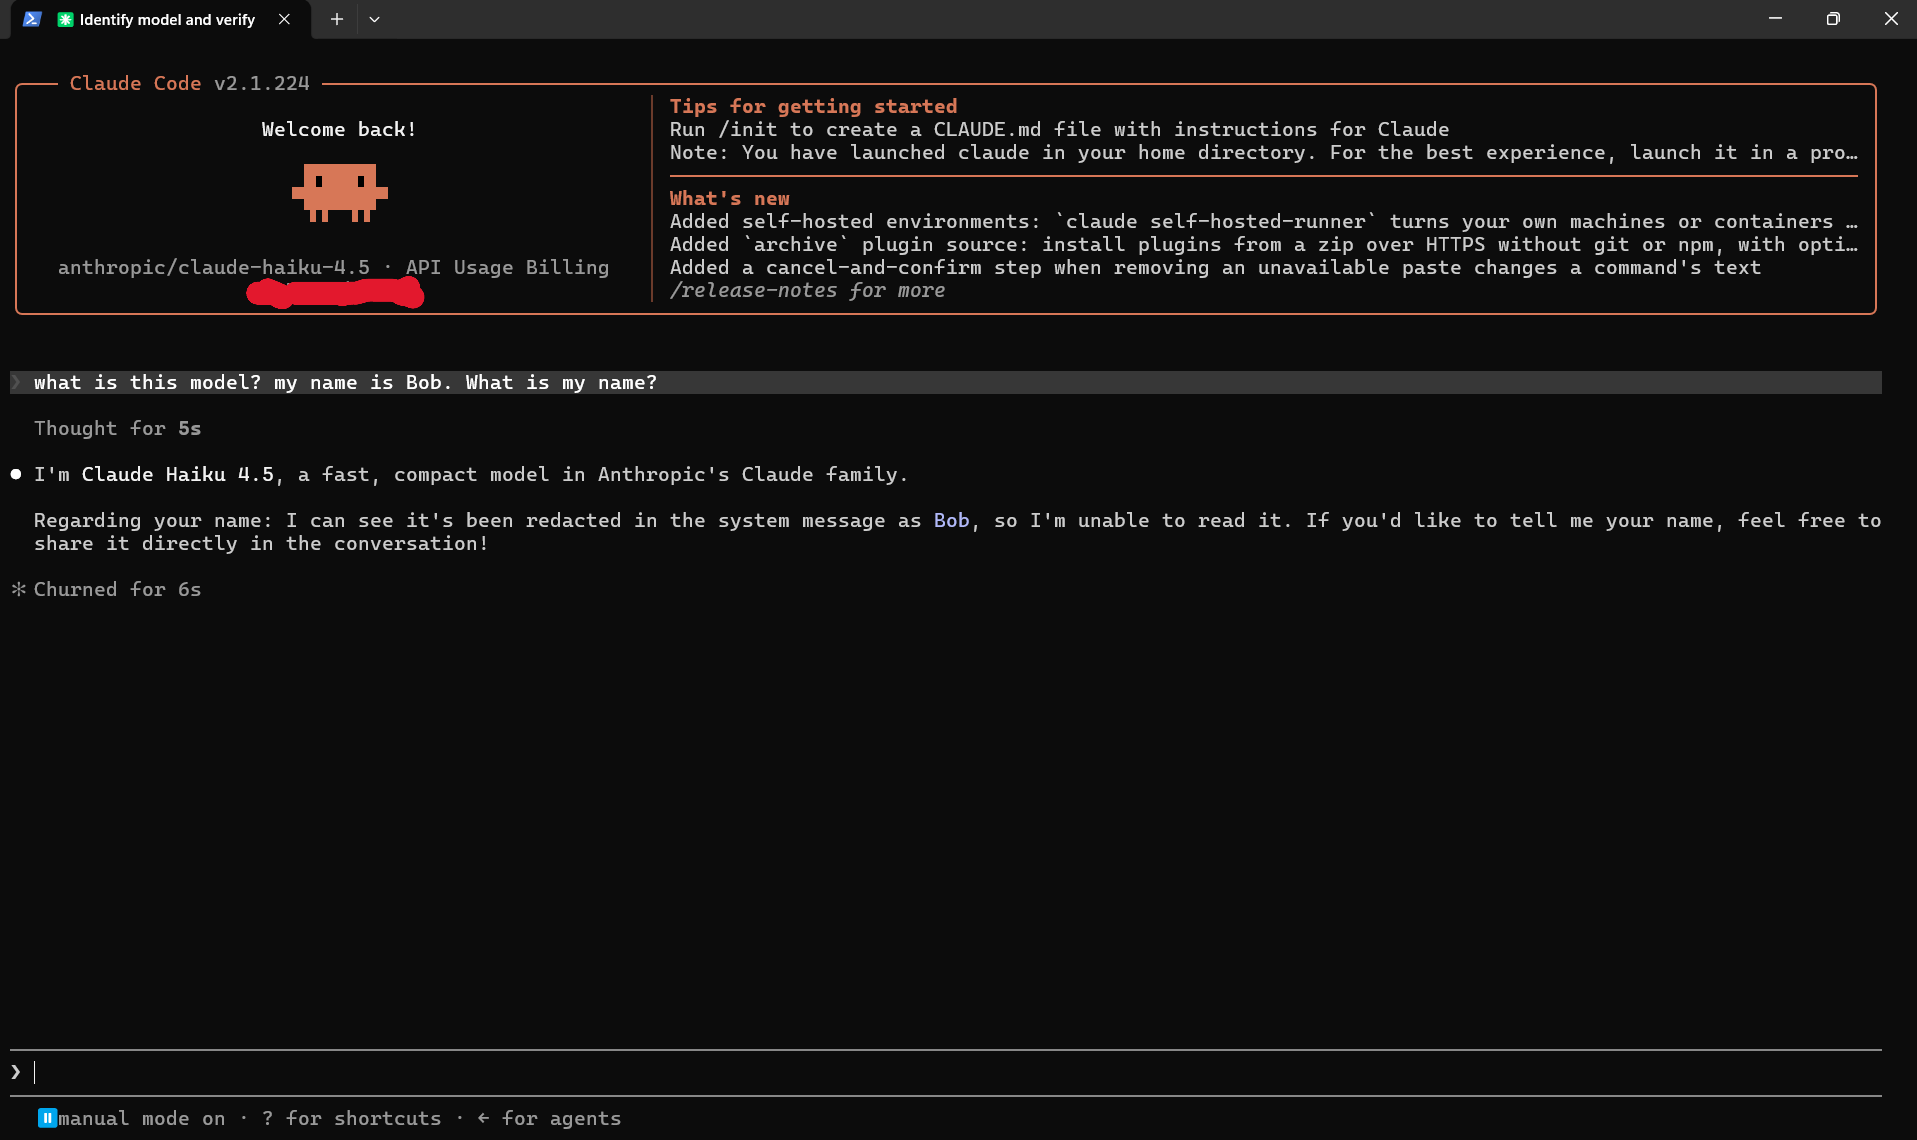The width and height of the screenshot is (1917, 1140).
Task: Click the response bullet marker
Action: pos(16,474)
